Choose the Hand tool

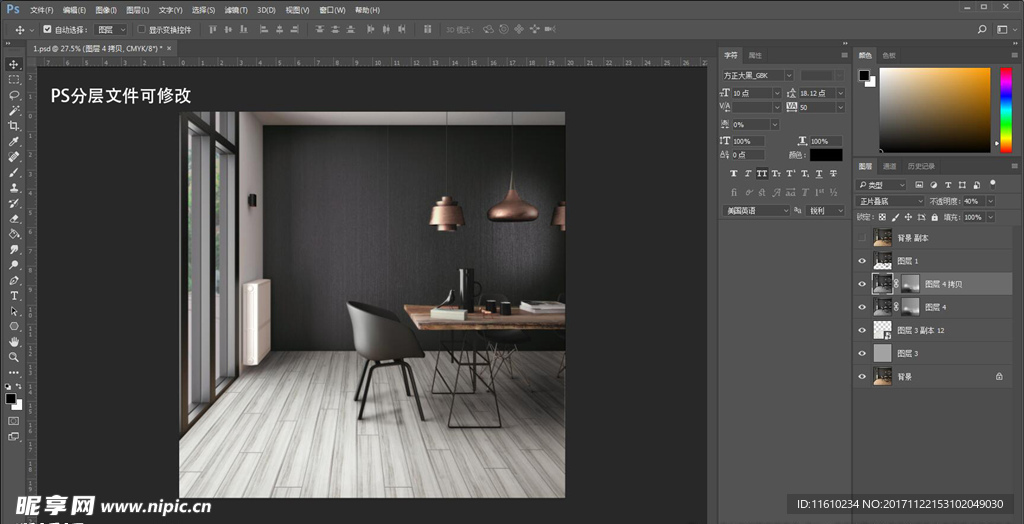(x=14, y=342)
